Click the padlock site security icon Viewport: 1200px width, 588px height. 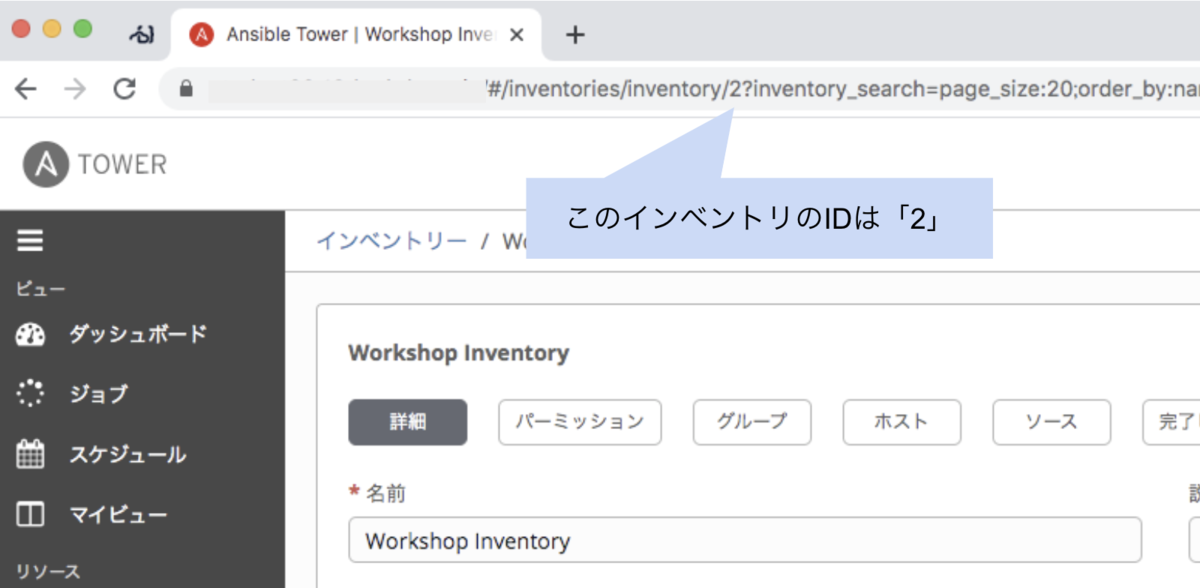185,89
